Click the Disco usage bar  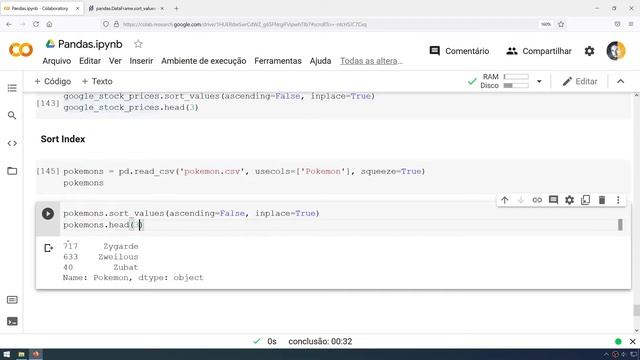[x=516, y=85]
